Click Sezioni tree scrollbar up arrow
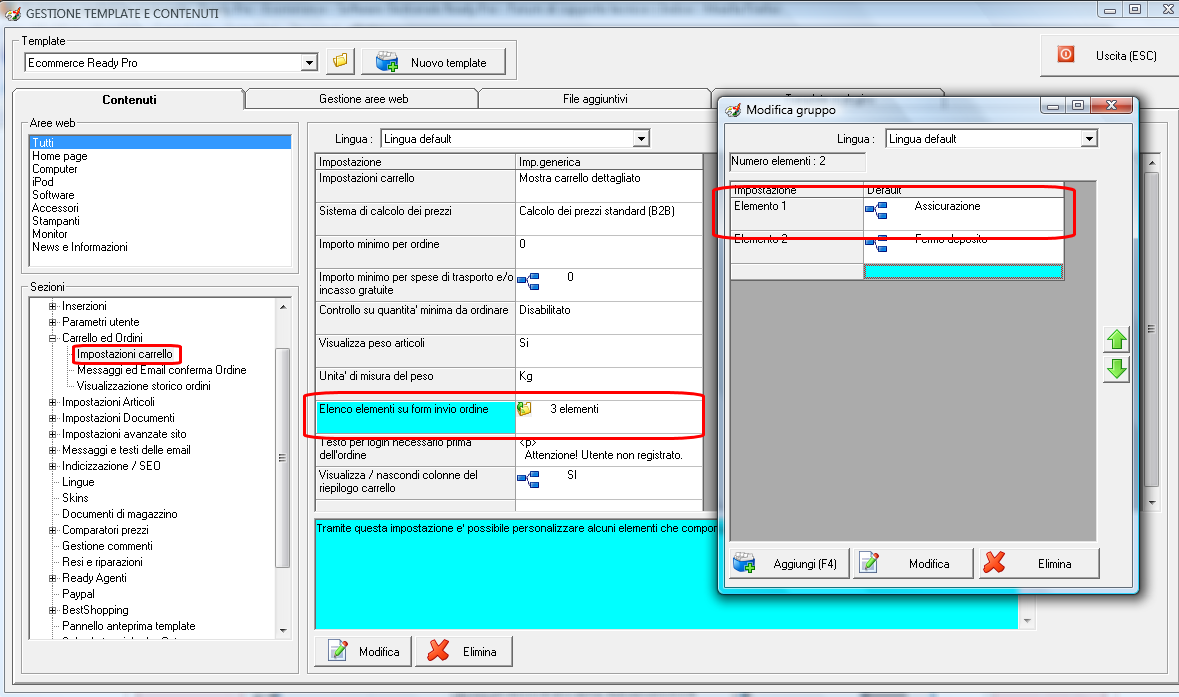 (283, 306)
